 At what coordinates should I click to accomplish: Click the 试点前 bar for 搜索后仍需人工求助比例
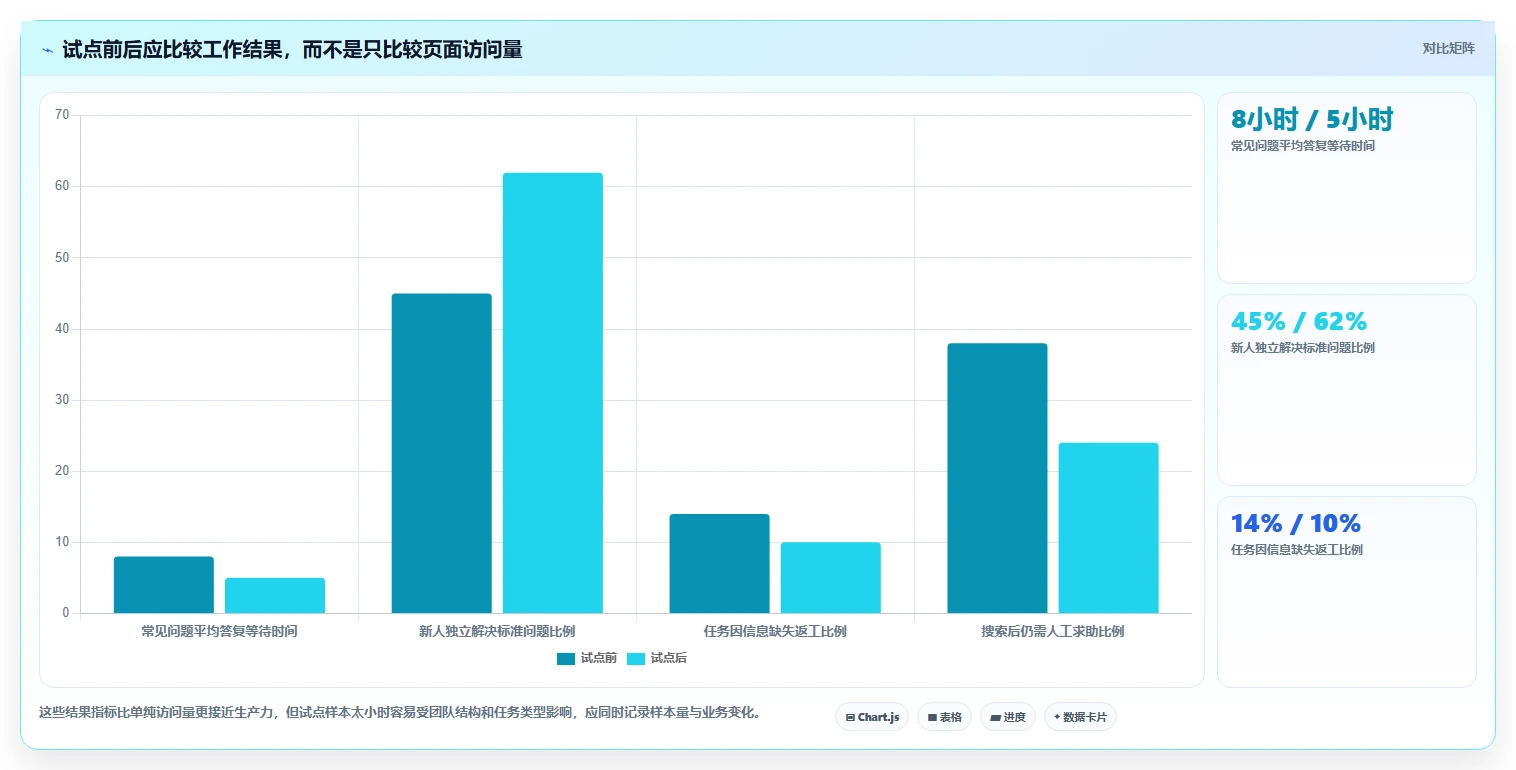coord(998,478)
